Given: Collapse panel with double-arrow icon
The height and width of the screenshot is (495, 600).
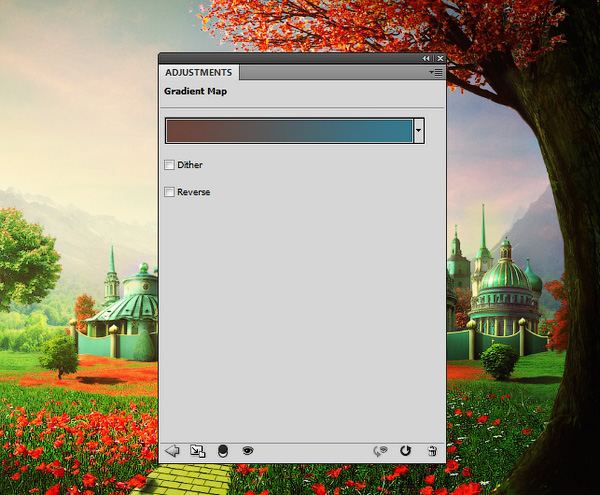Looking at the screenshot, I should [426, 59].
